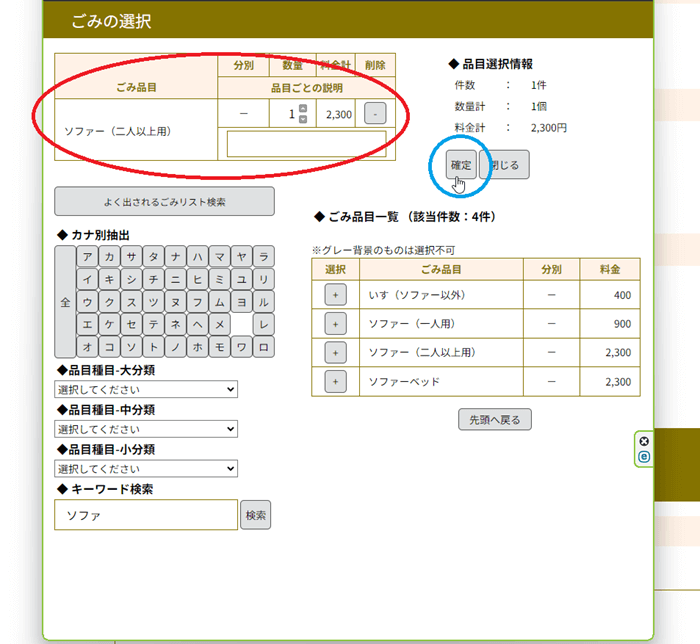Filter by kana オ
700x644 pixels.
click(x=88, y=347)
